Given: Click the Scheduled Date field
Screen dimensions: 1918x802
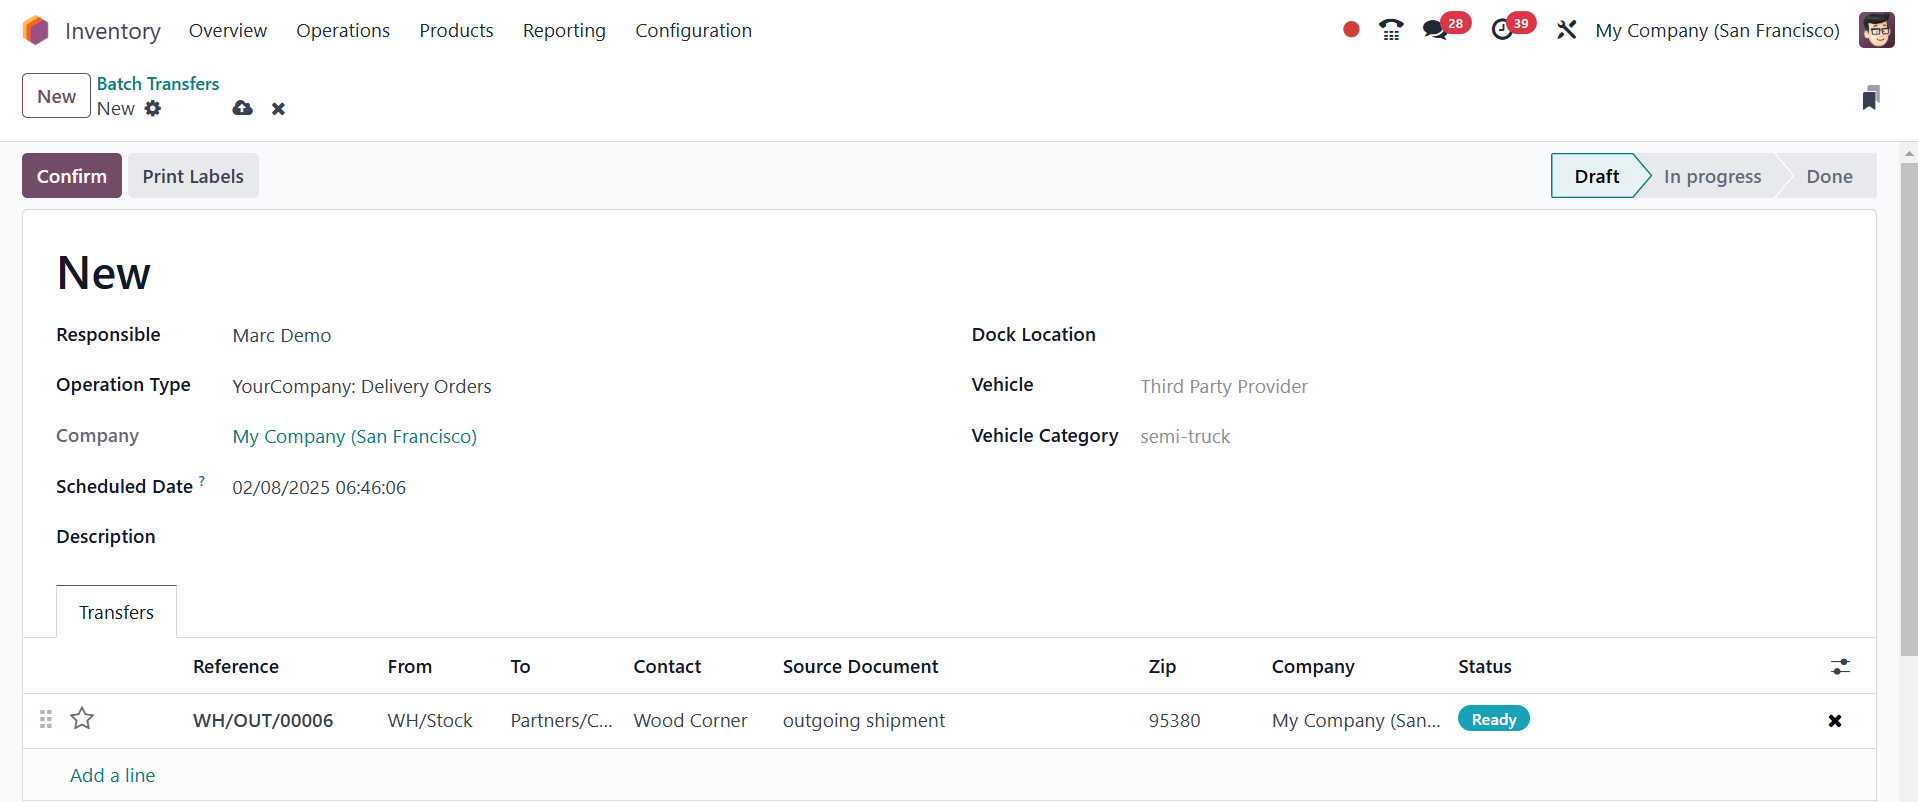Looking at the screenshot, I should click(319, 487).
